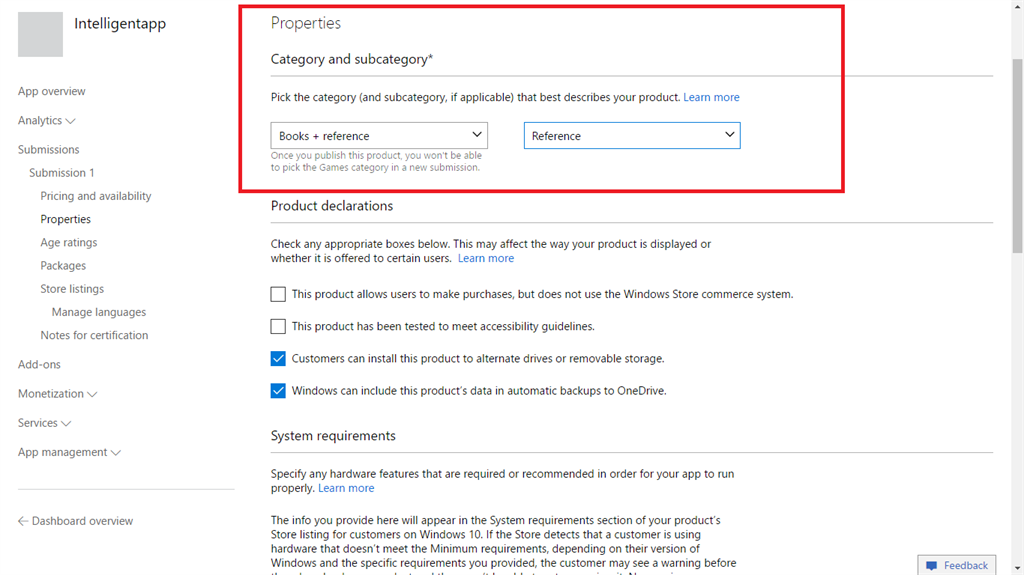
Task: Open the Books + reference category dropdown
Action: coord(379,136)
